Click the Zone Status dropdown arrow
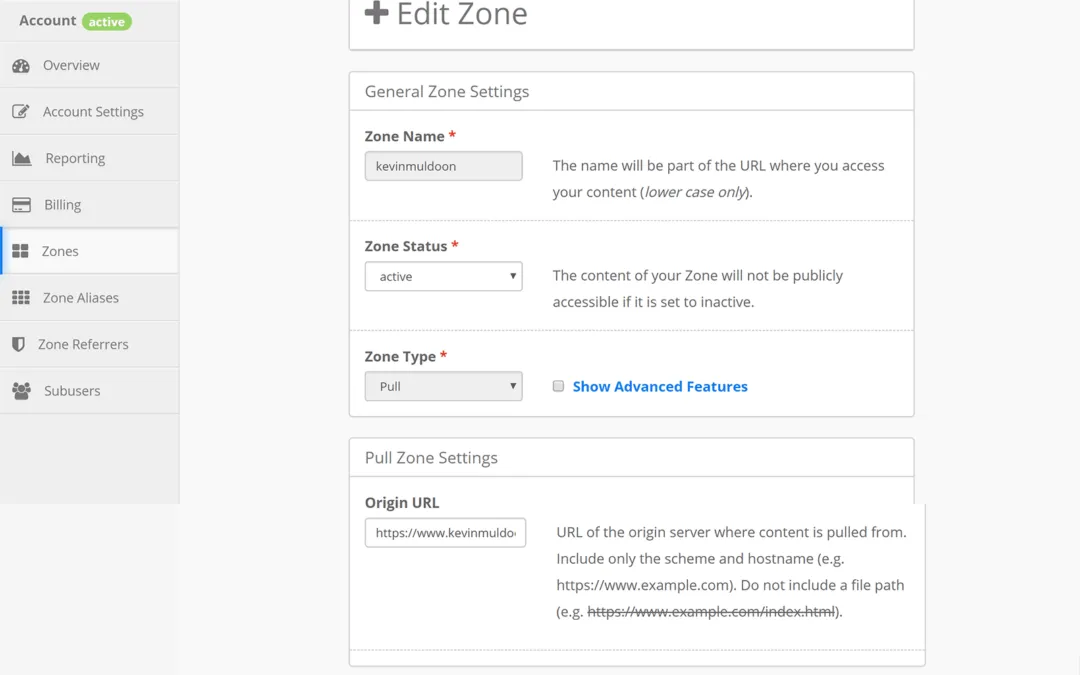 [512, 276]
